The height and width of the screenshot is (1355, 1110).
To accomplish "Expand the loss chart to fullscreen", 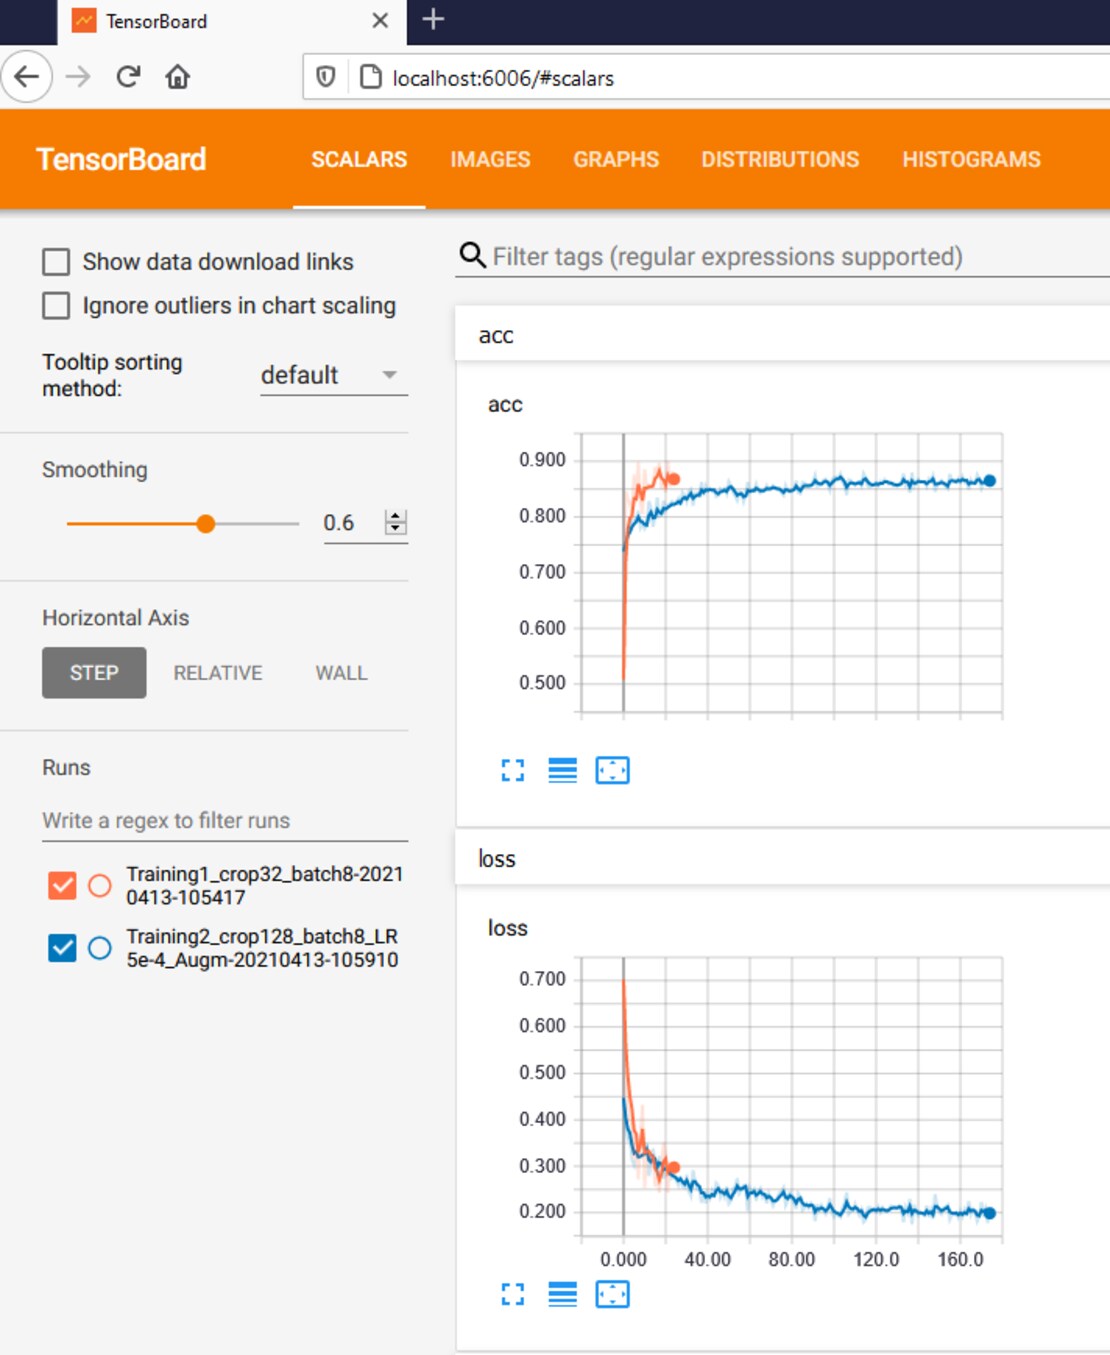I will [513, 1294].
